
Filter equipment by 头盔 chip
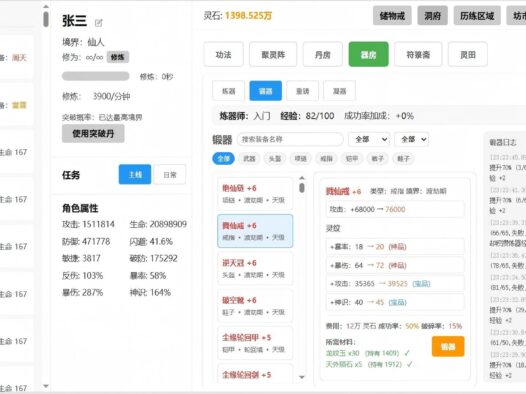275,158
